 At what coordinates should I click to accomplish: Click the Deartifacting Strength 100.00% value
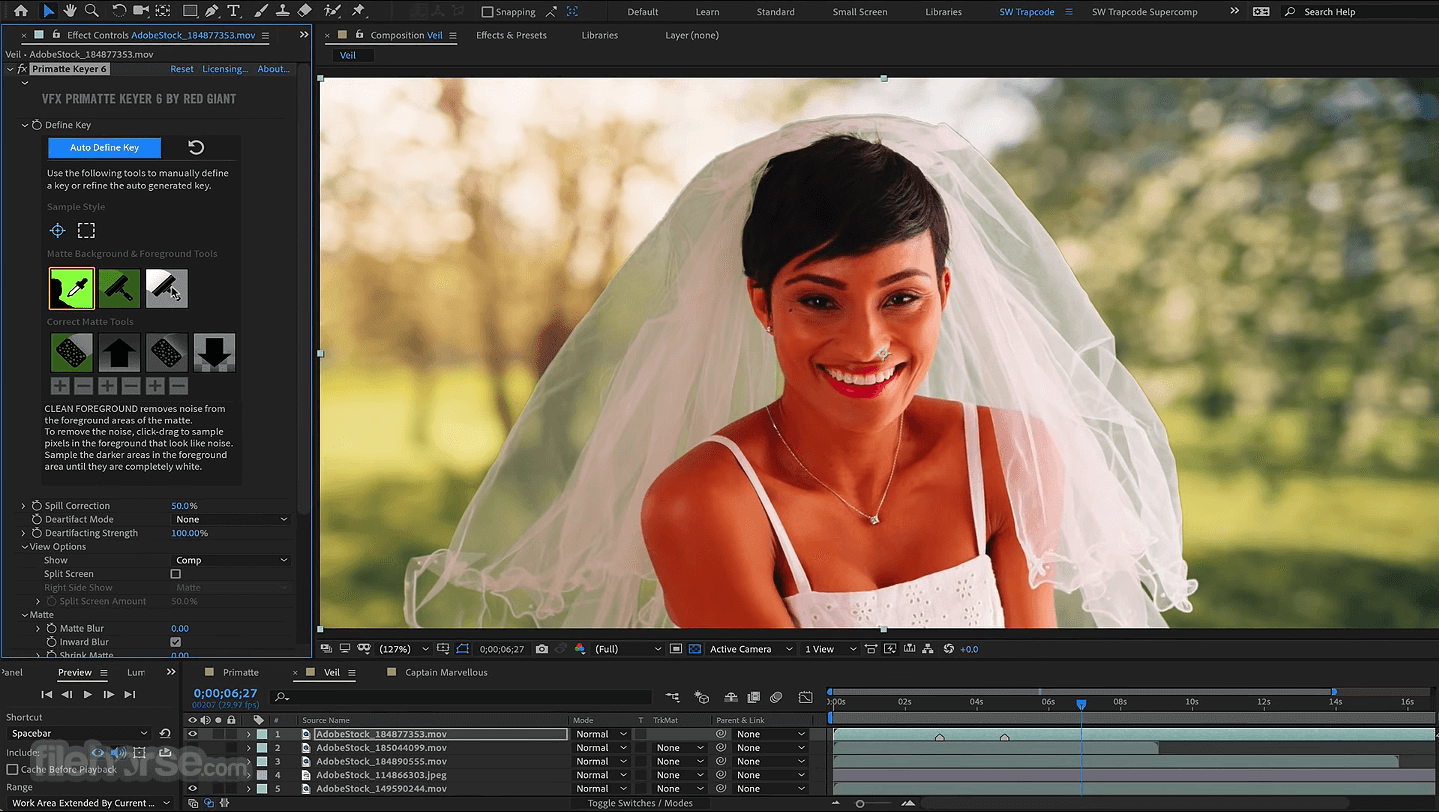[189, 533]
